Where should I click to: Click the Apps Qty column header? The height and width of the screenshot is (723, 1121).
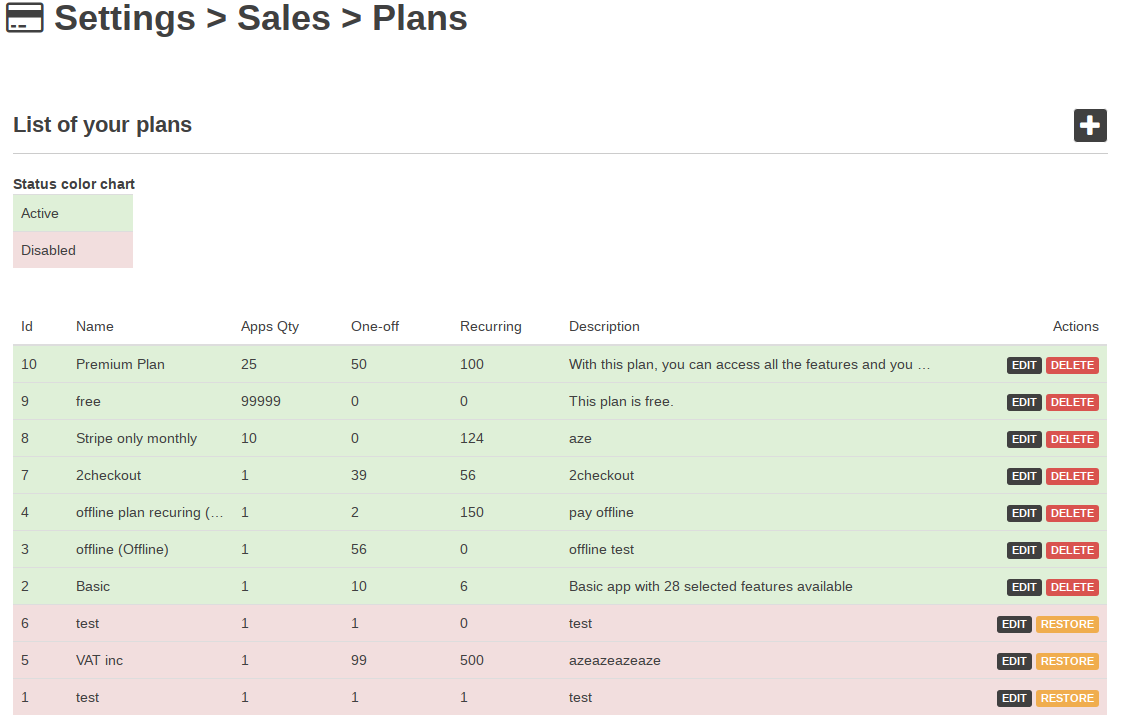point(270,326)
